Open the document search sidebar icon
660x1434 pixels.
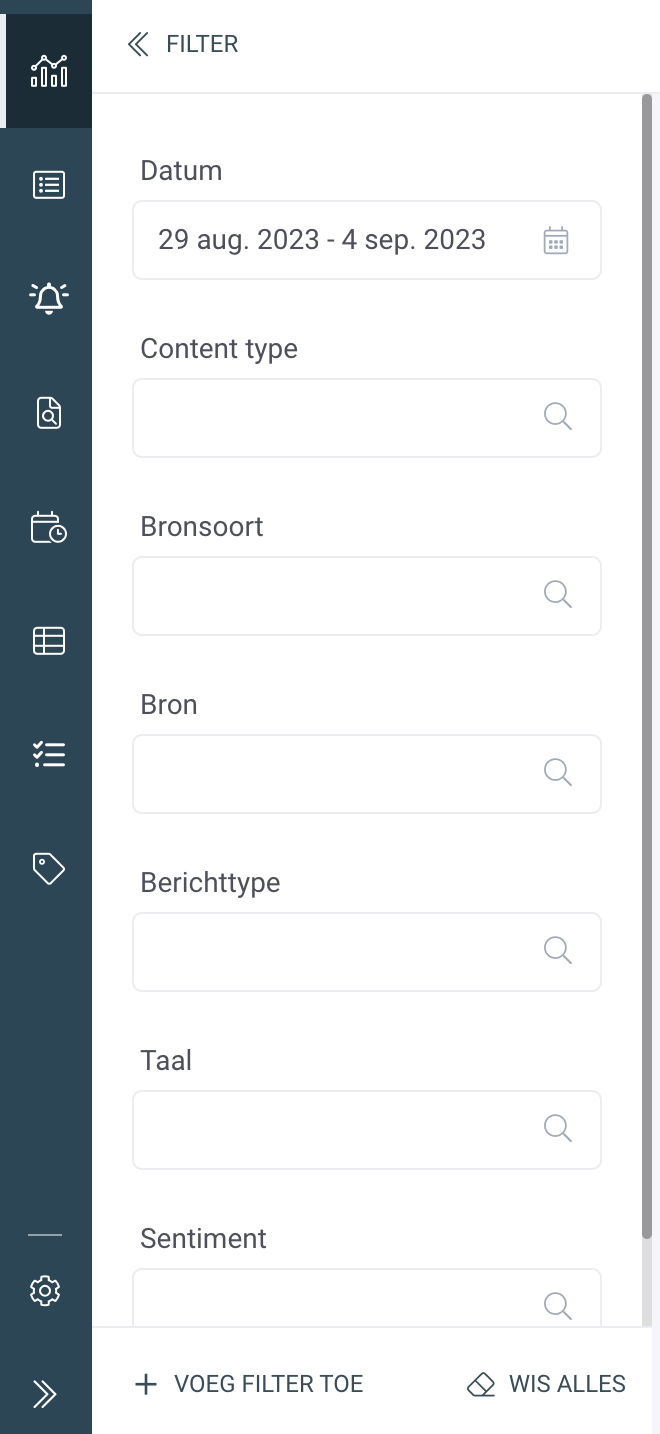48,412
